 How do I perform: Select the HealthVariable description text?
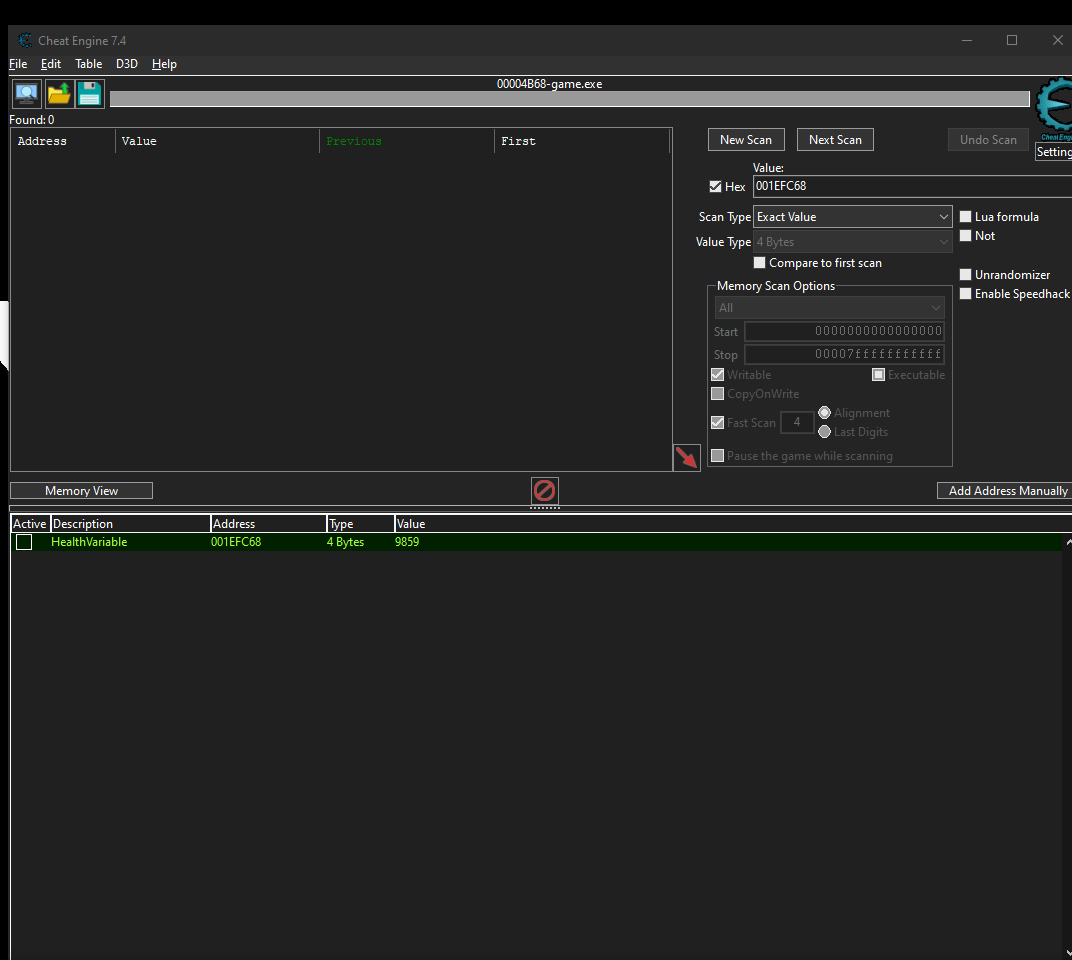click(x=89, y=542)
